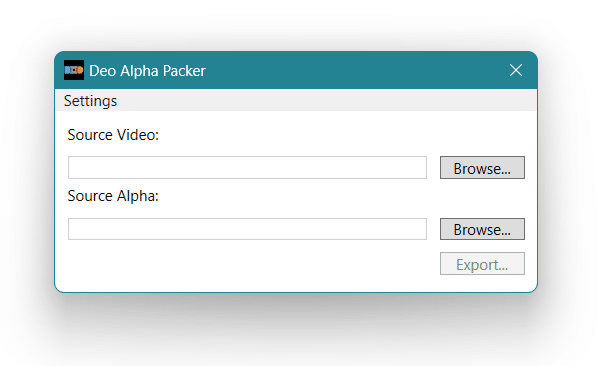The width and height of the screenshot is (597, 366).
Task: Click the empty space in the menu bar
Action: coord(324,101)
